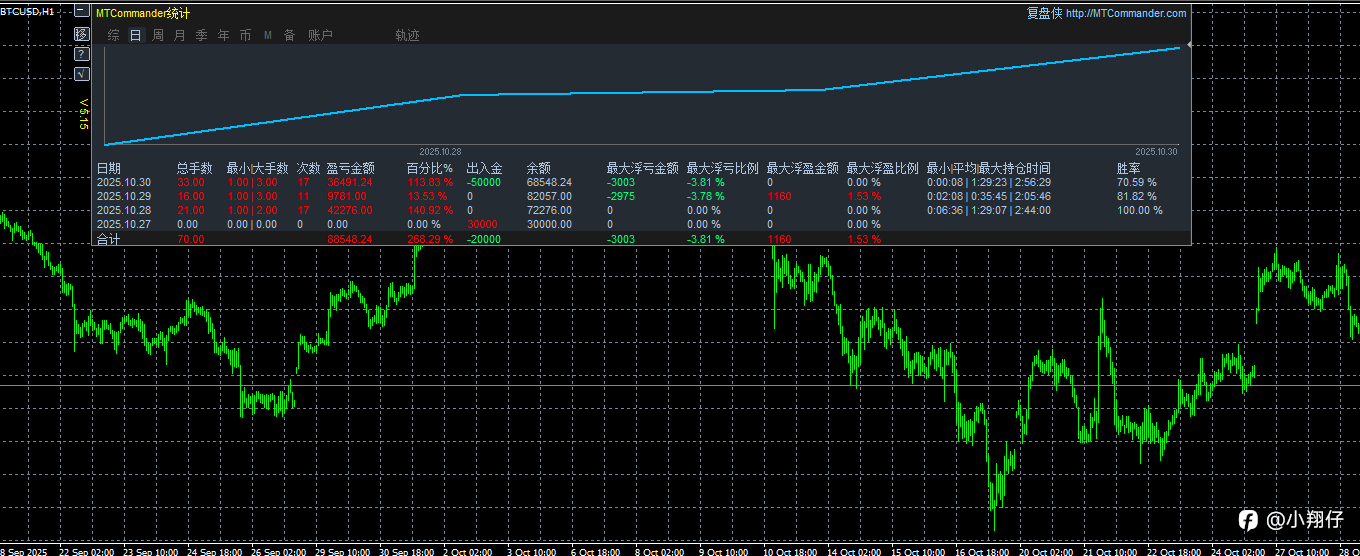Sort by the 盈亏金额 column header
Viewport: 1360px width, 556px height.
tap(350, 168)
